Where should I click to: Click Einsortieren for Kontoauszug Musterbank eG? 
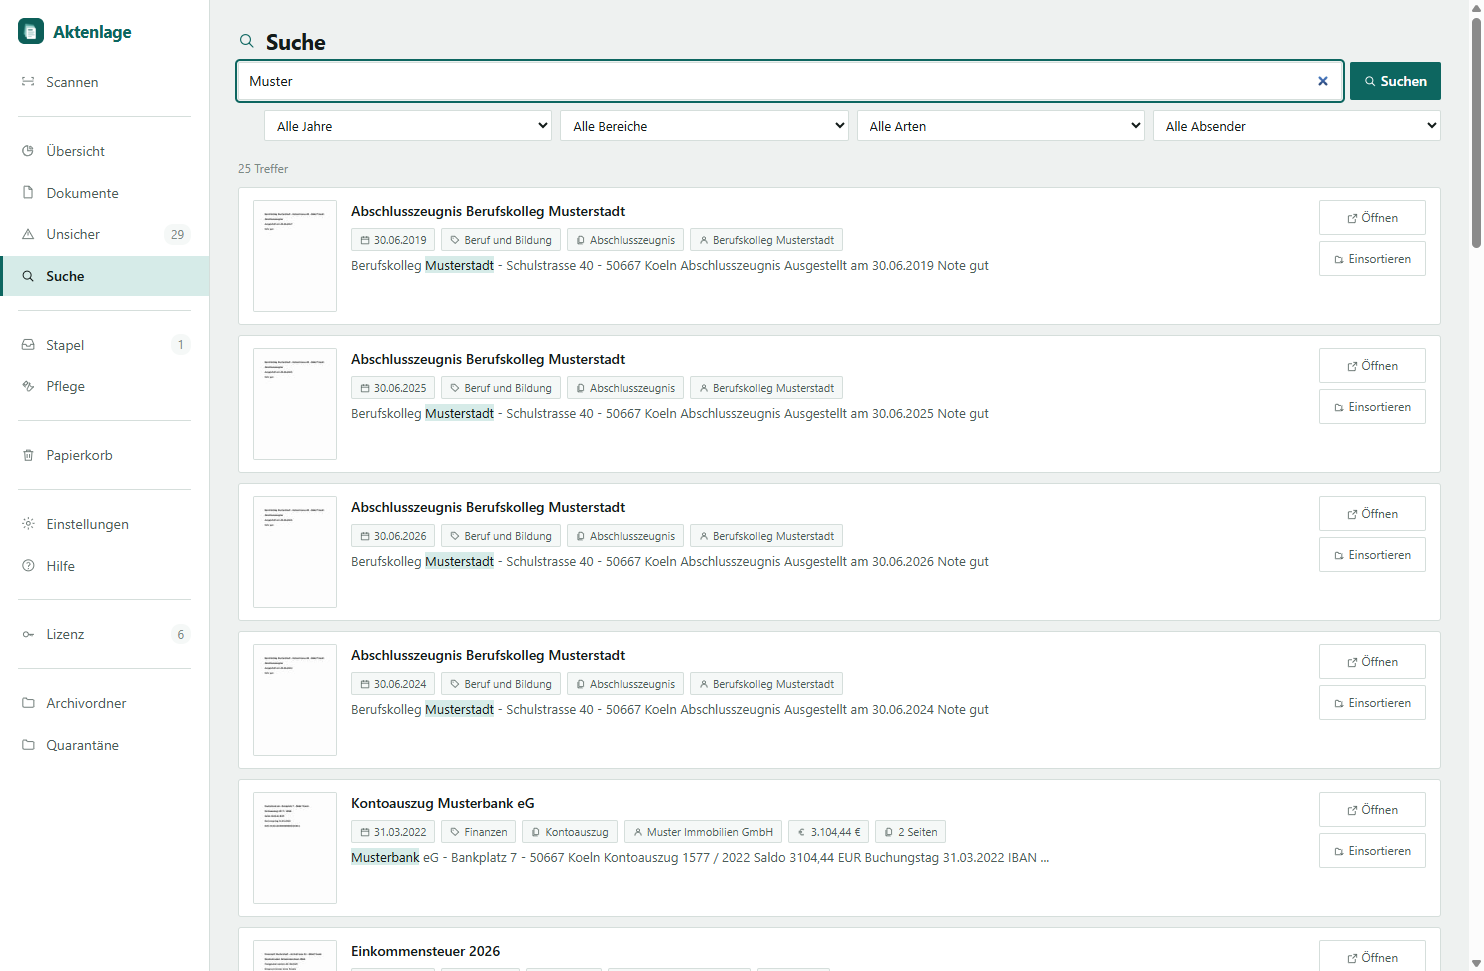tap(1372, 851)
